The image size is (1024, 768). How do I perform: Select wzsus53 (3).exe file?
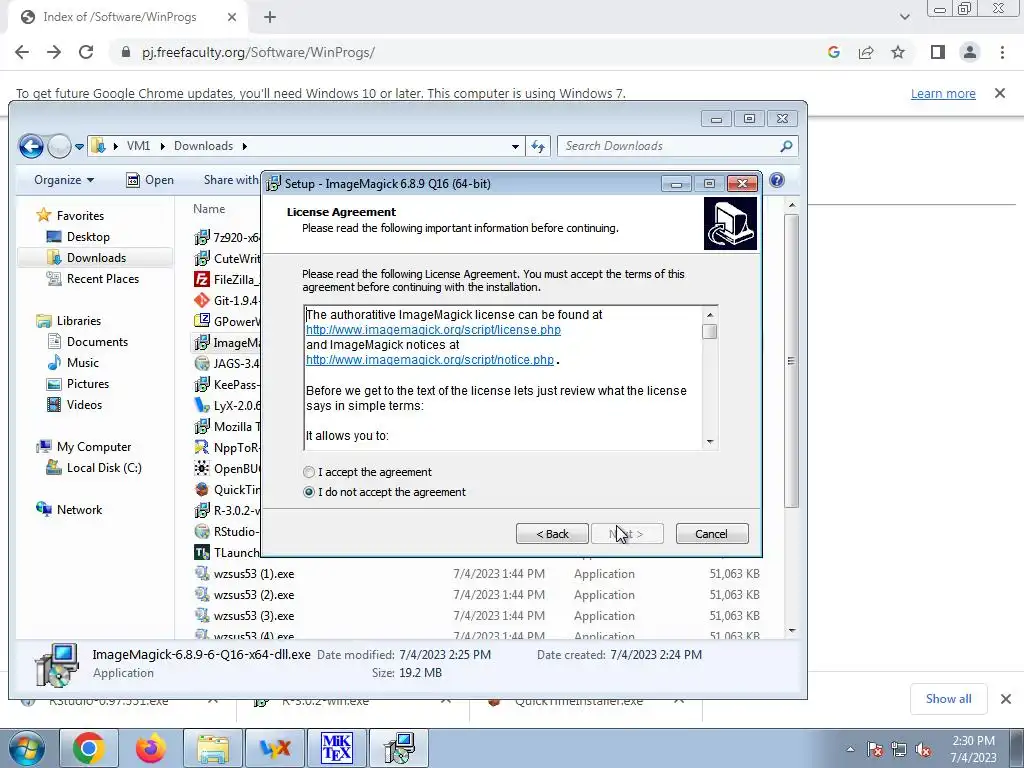(253, 616)
